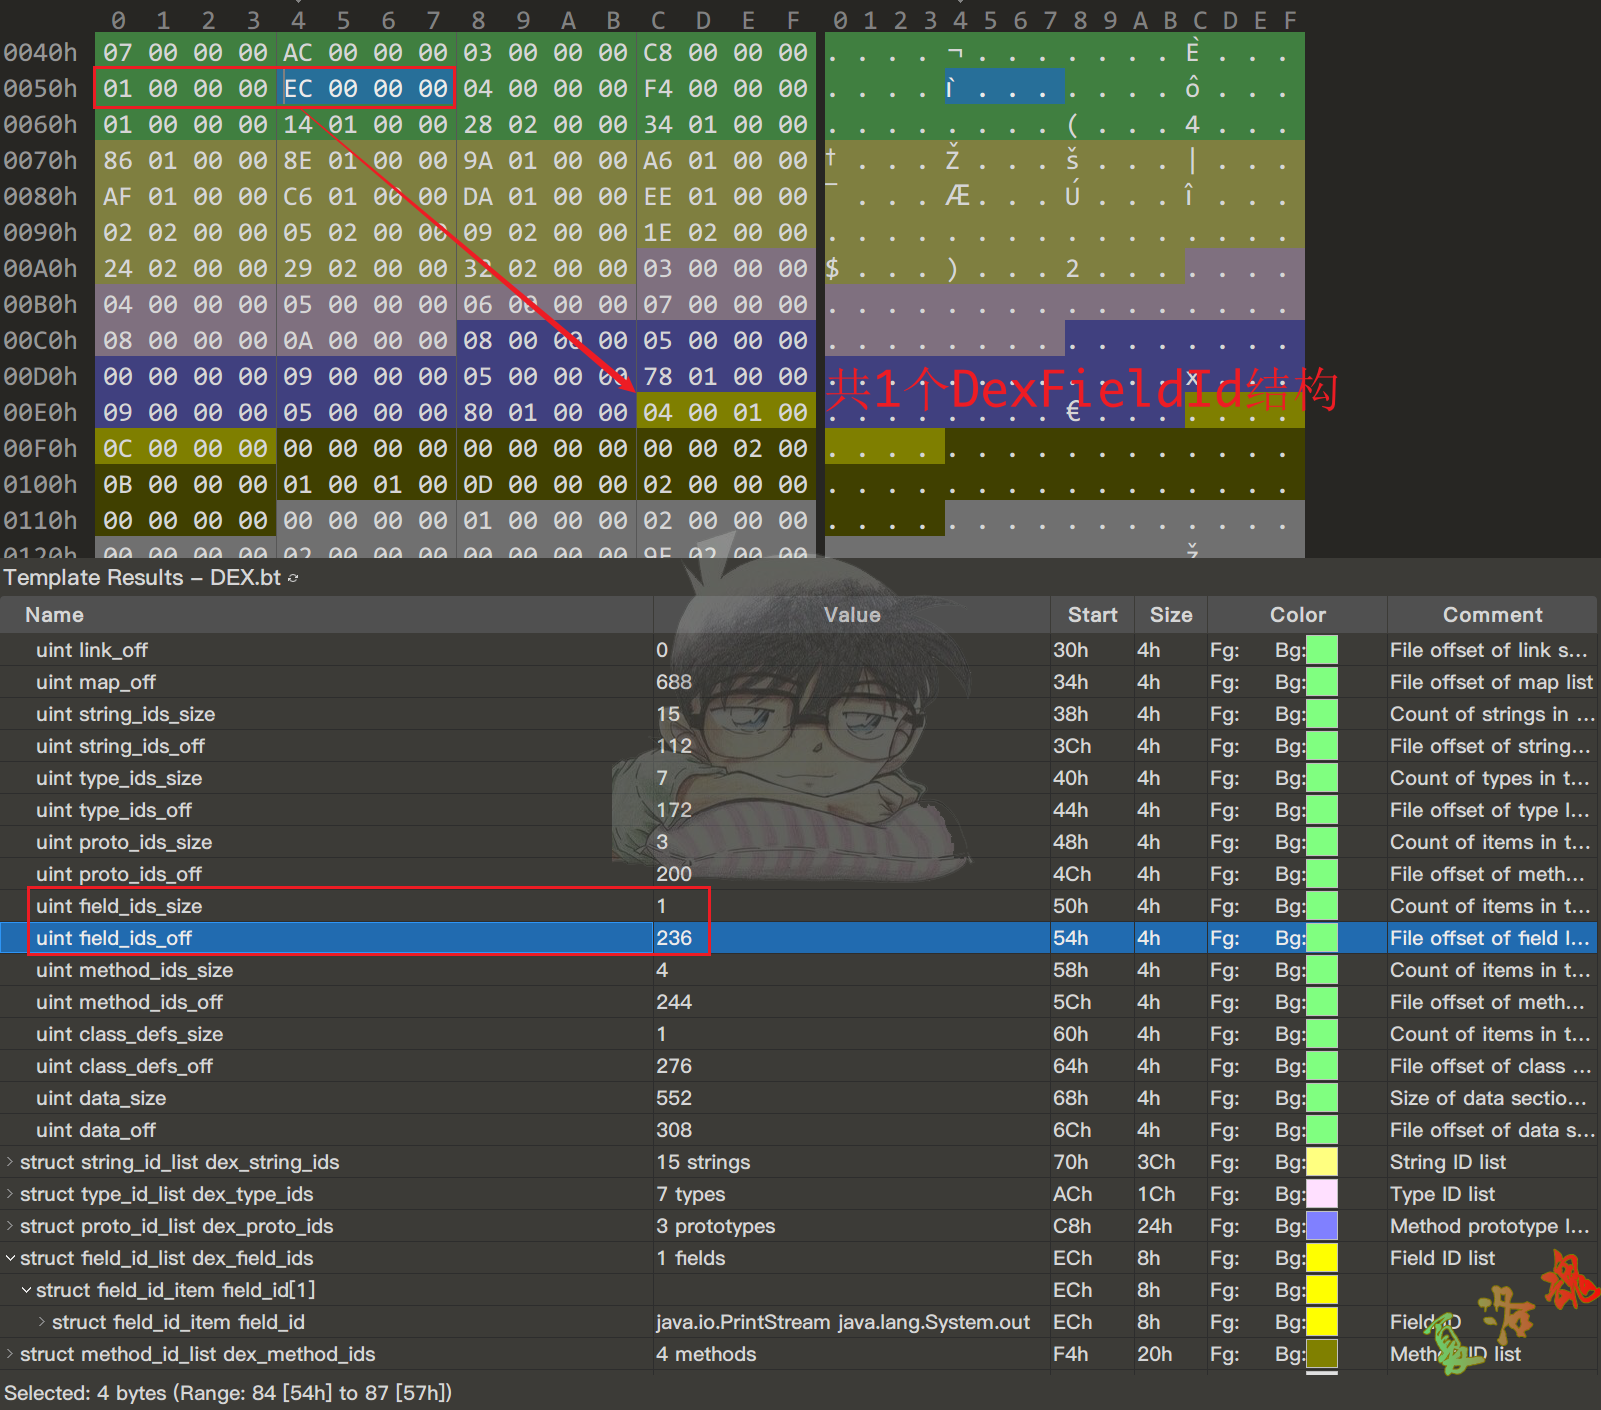Expand the field_id_item field_id entry

(x=42, y=1322)
